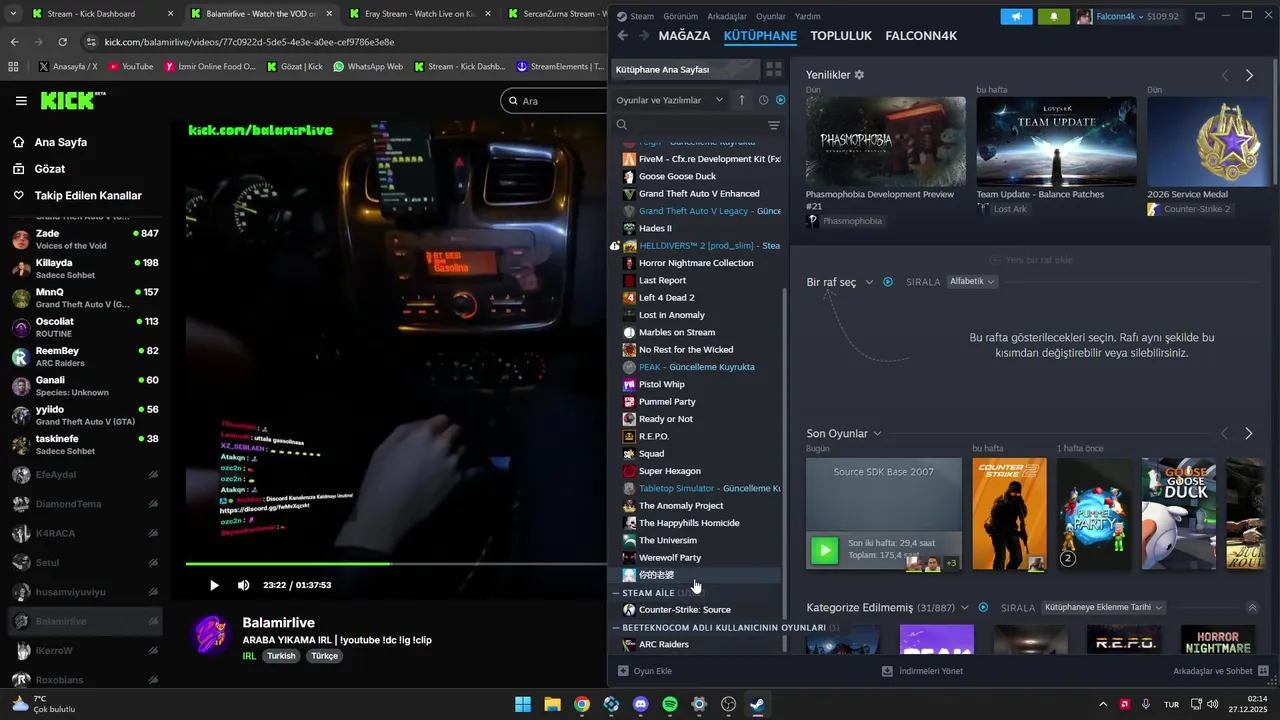Open Kick sidebar hamburger menu

pyautogui.click(x=21, y=101)
